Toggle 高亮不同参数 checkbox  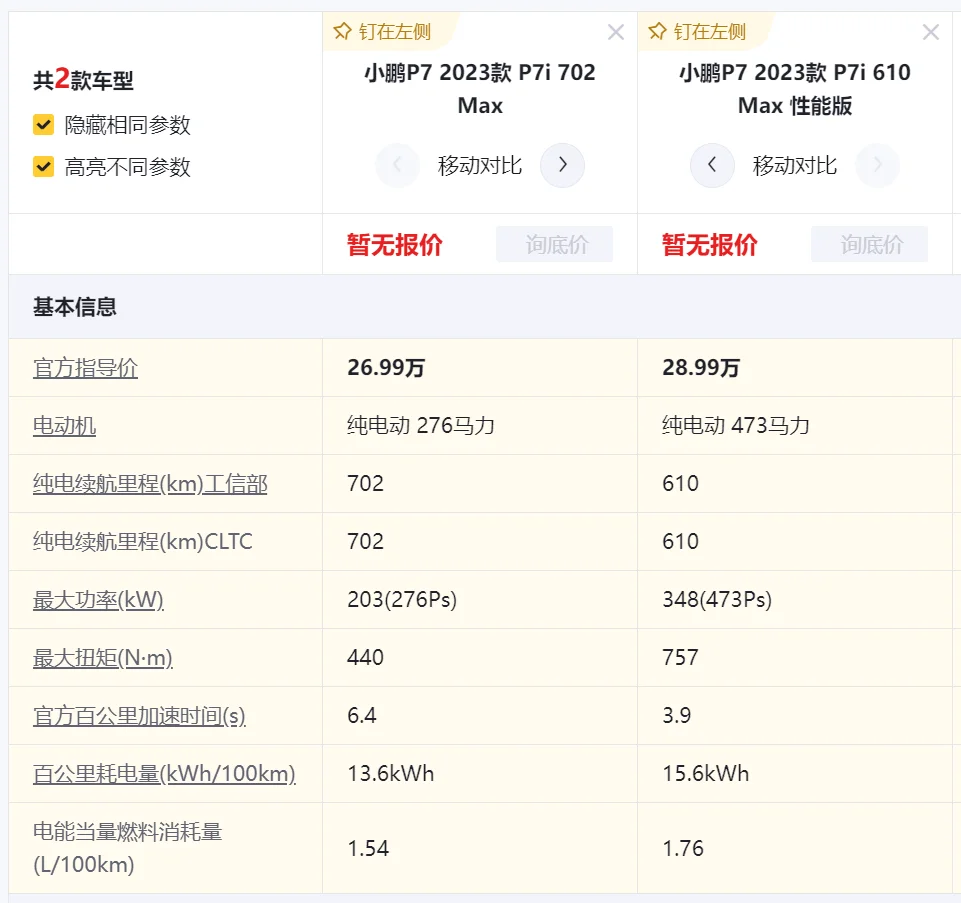[x=44, y=166]
